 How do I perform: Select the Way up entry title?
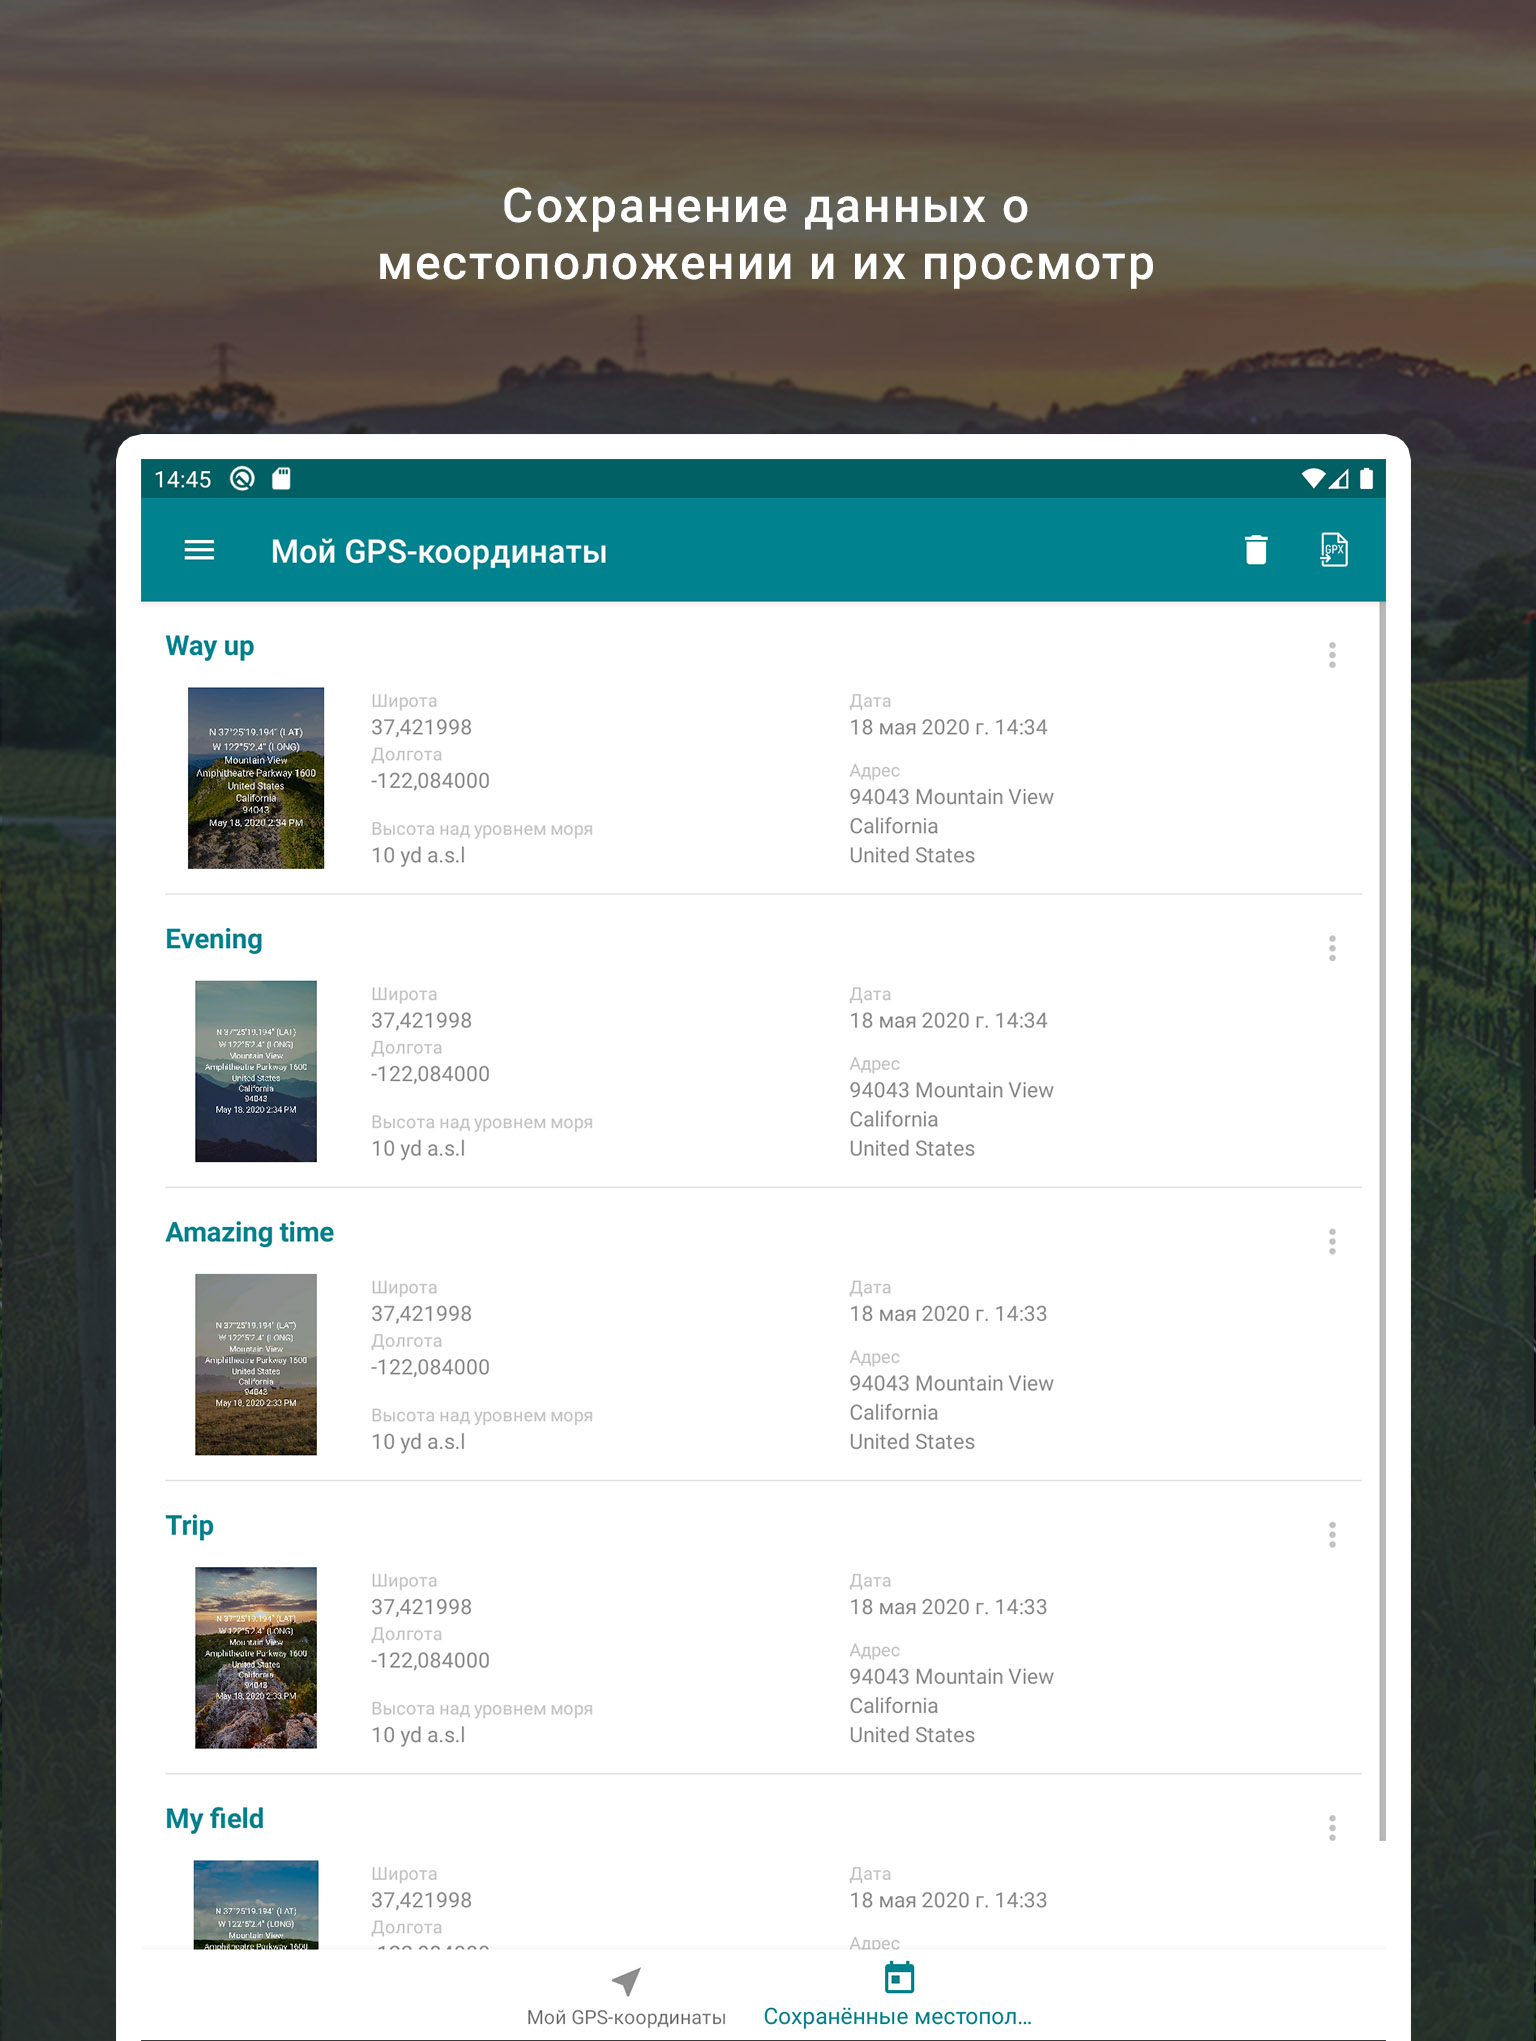(210, 647)
